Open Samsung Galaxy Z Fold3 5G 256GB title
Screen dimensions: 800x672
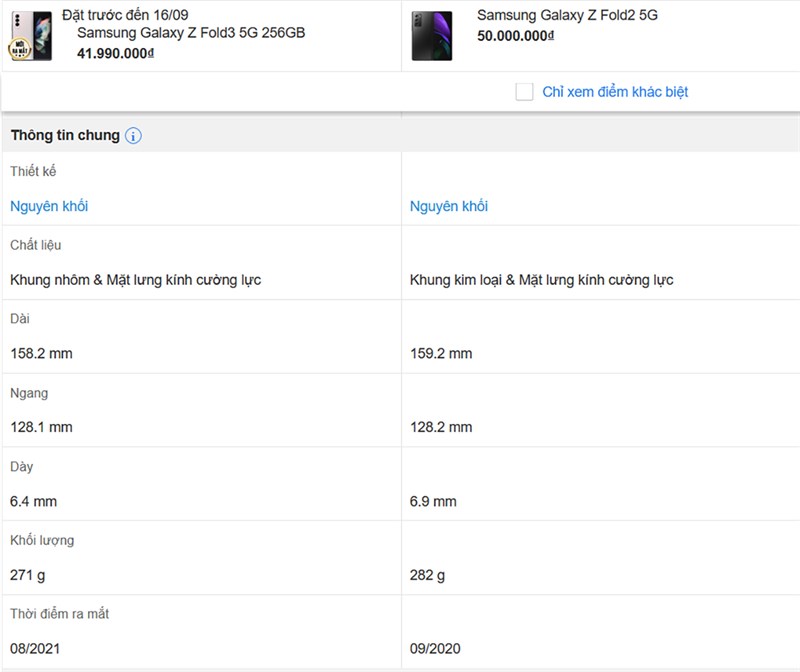click(x=191, y=33)
